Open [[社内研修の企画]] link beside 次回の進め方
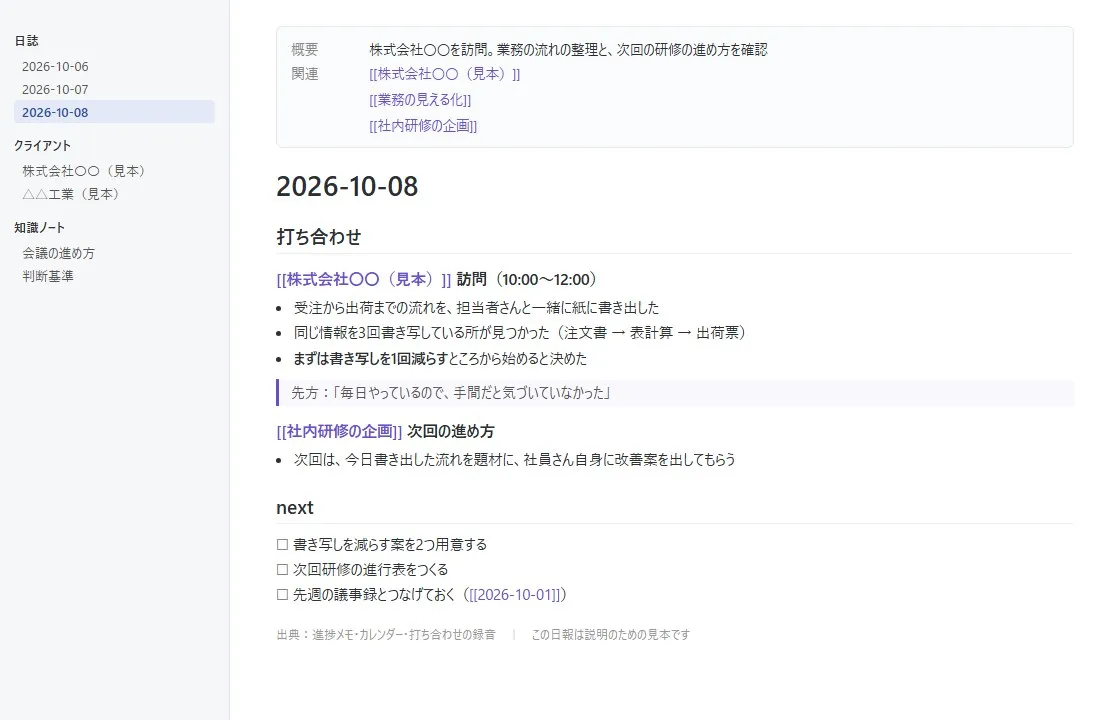Image resolution: width=1120 pixels, height=720 pixels. (x=339, y=431)
